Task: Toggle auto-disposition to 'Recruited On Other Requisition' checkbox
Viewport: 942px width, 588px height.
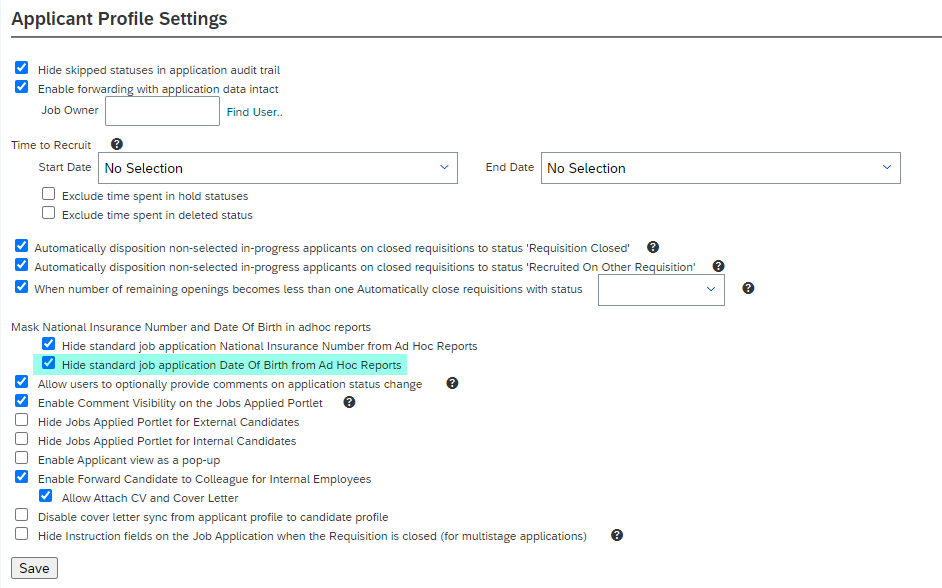Action: pyautogui.click(x=22, y=264)
